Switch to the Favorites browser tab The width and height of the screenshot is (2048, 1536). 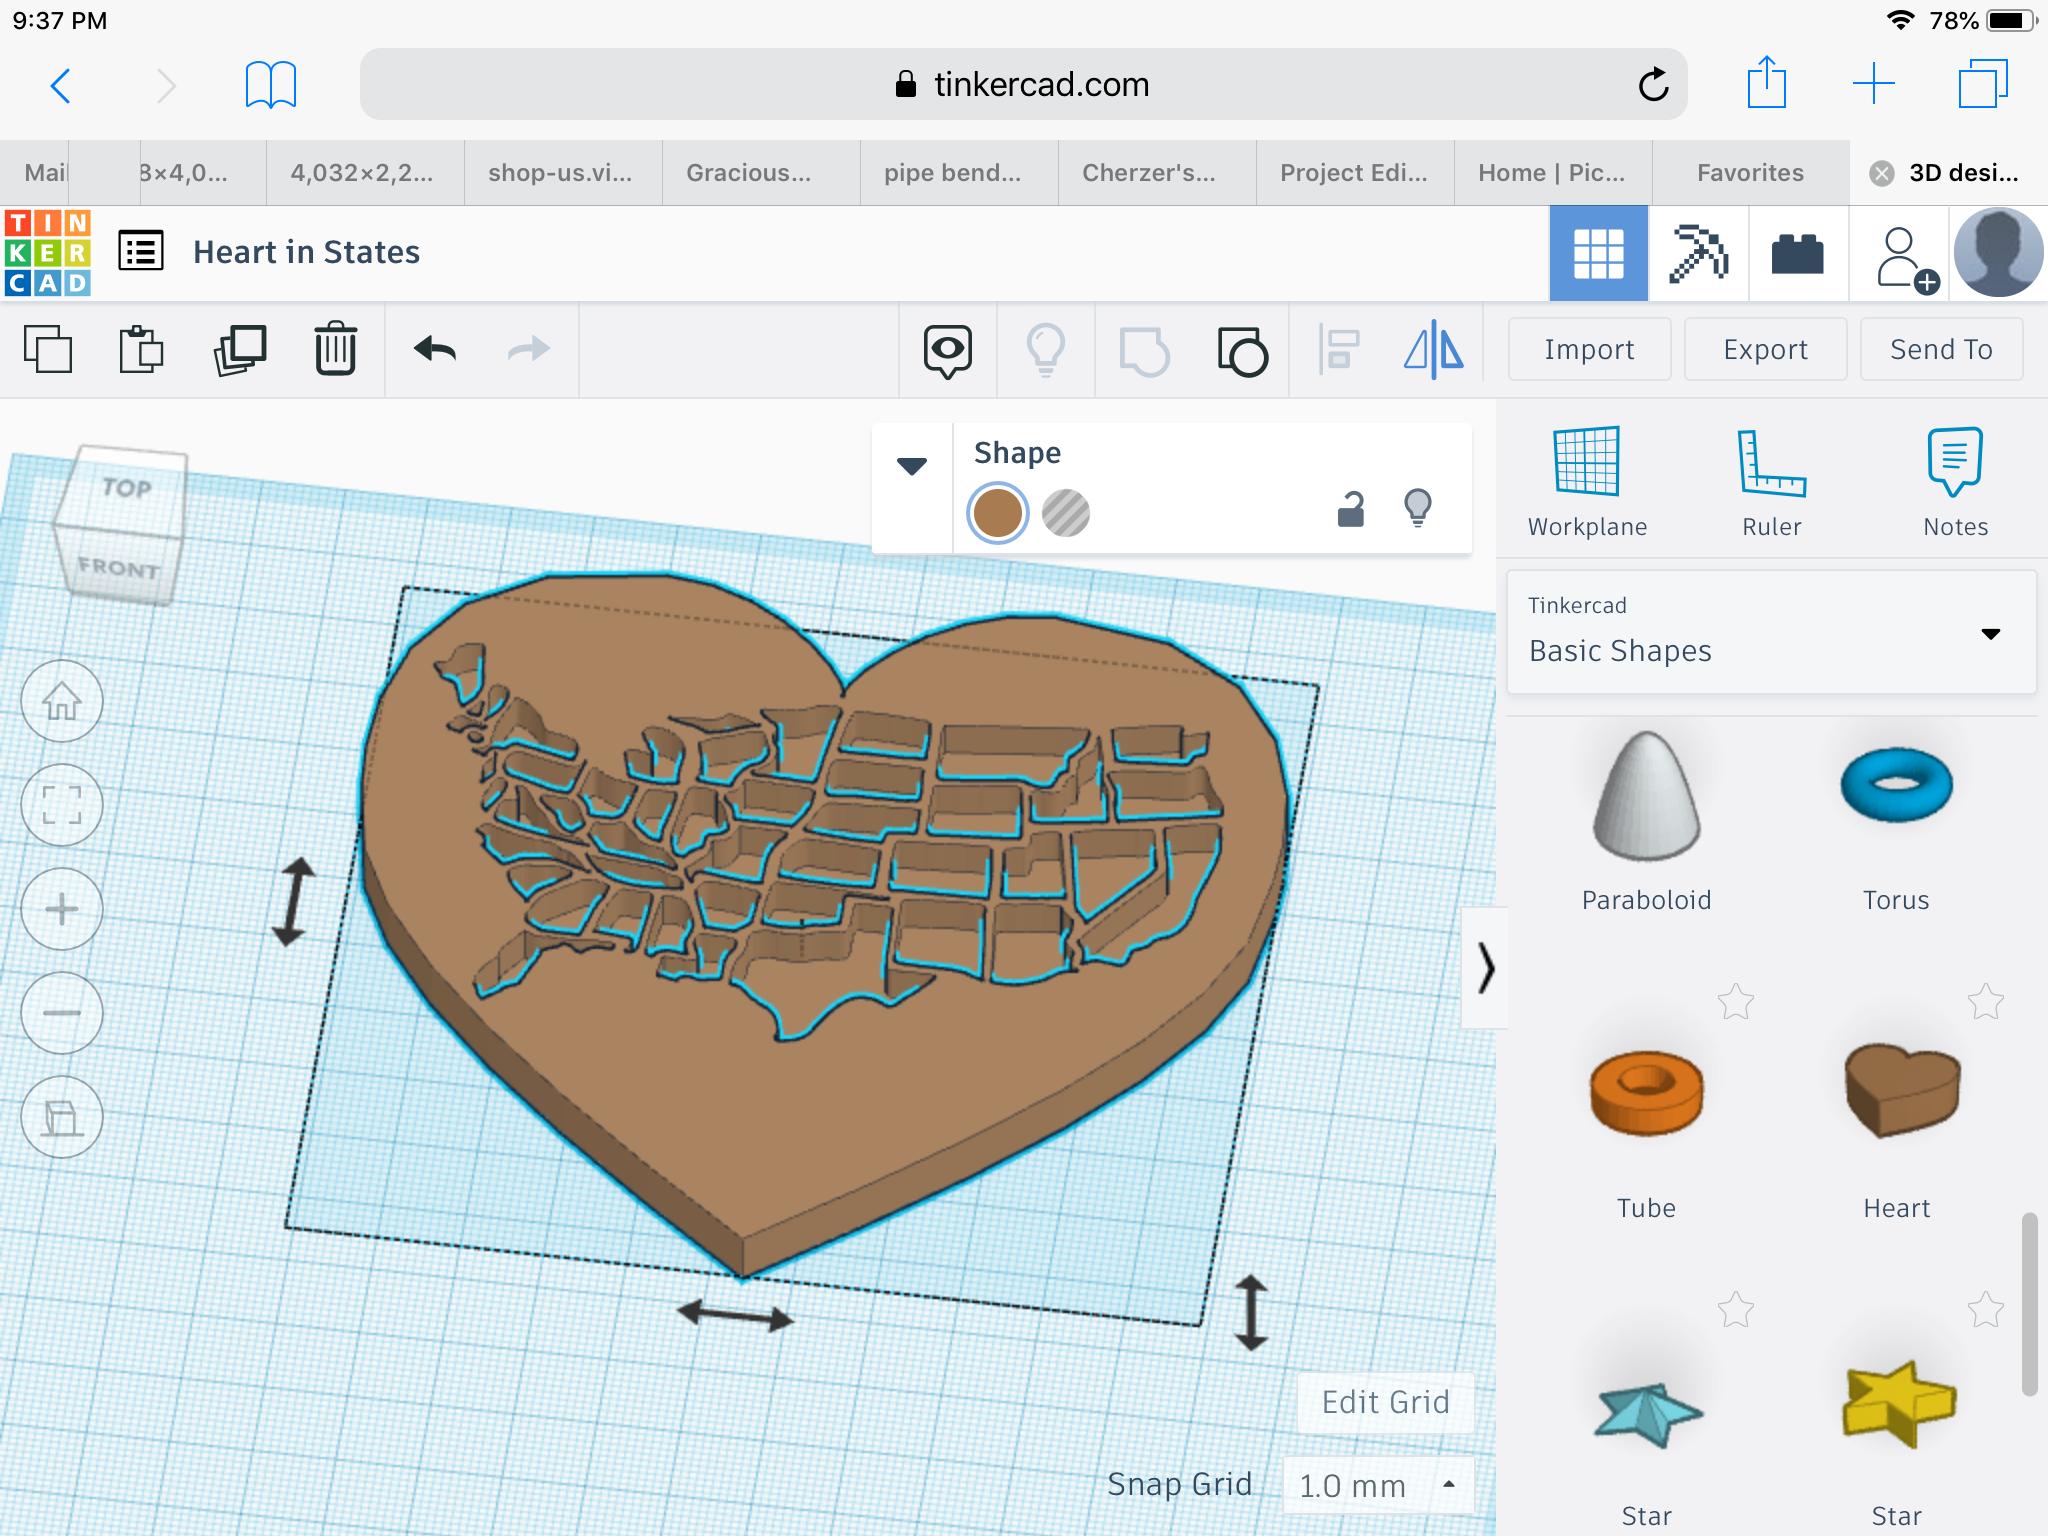click(x=1750, y=173)
